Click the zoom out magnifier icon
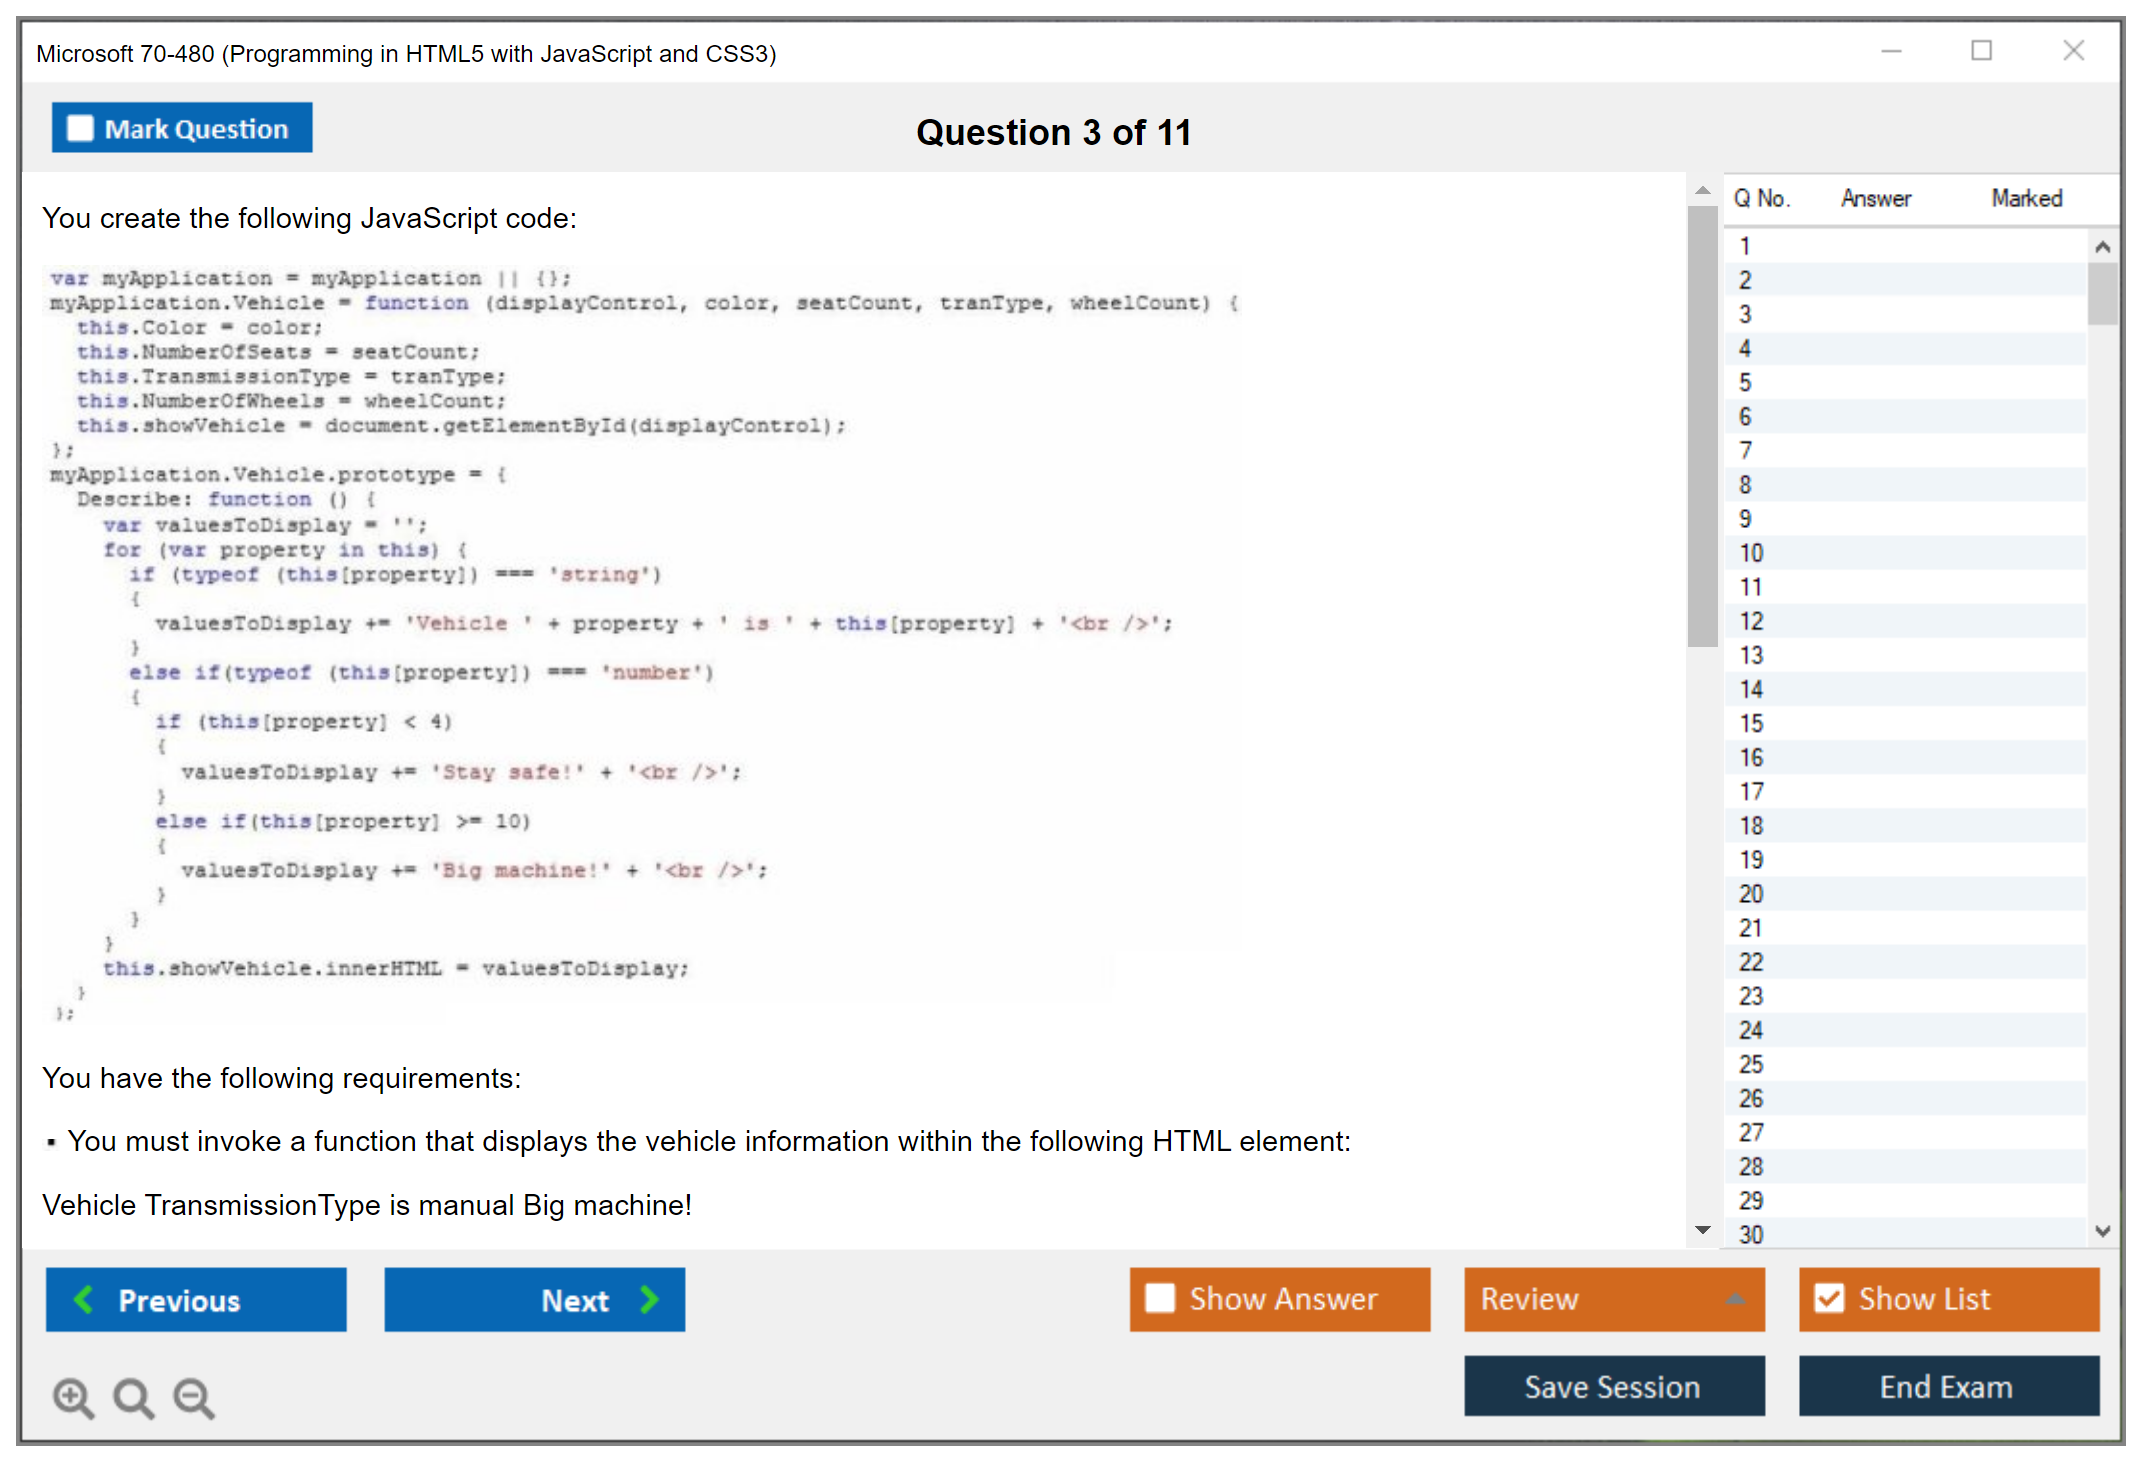The height and width of the screenshot is (1470, 2150). 193,1397
